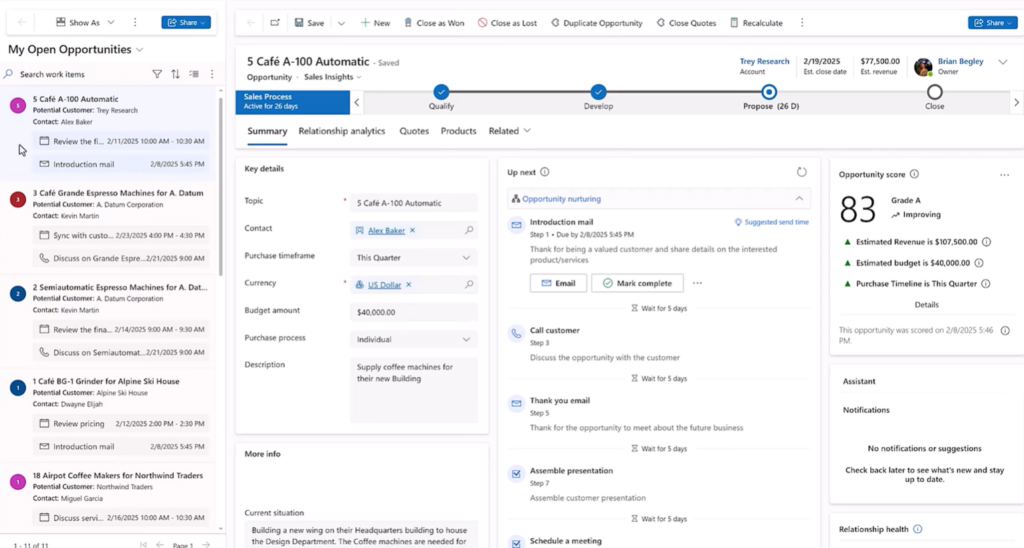The height and width of the screenshot is (548, 1024).
Task: Open Discuss on Grande Espresso phone call item
Action: (121, 258)
